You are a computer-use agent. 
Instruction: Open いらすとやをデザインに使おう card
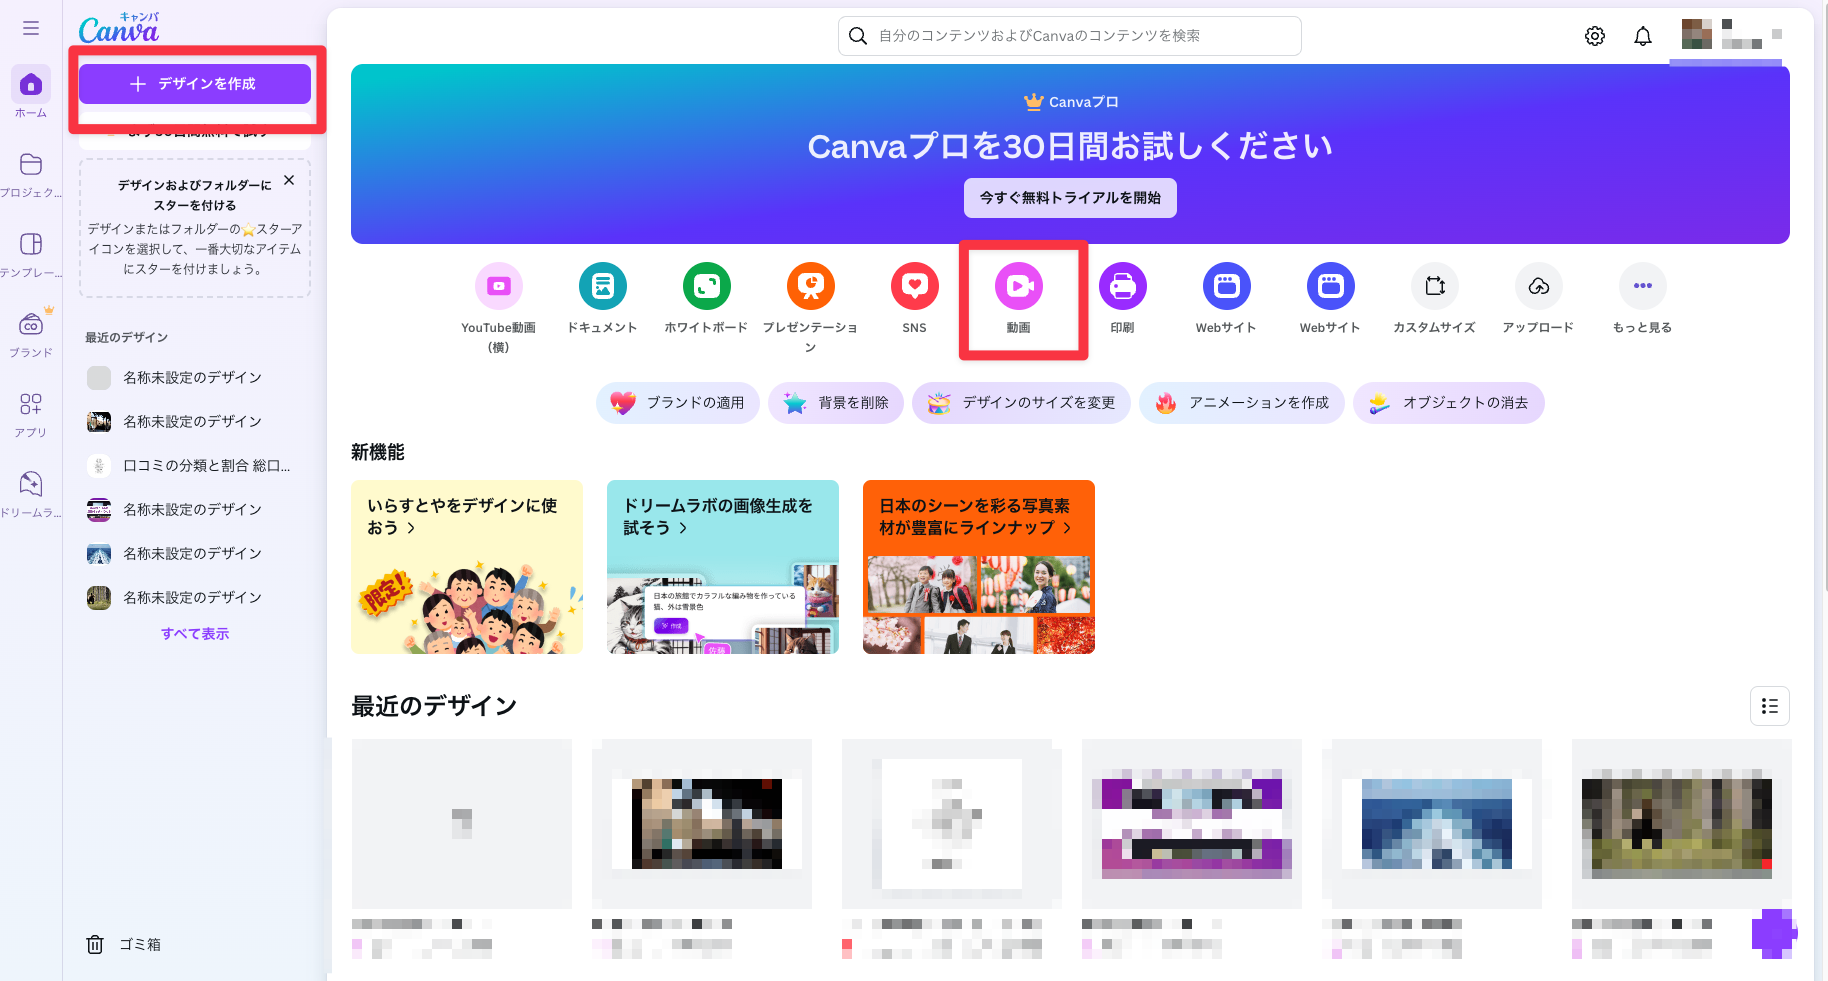click(467, 567)
